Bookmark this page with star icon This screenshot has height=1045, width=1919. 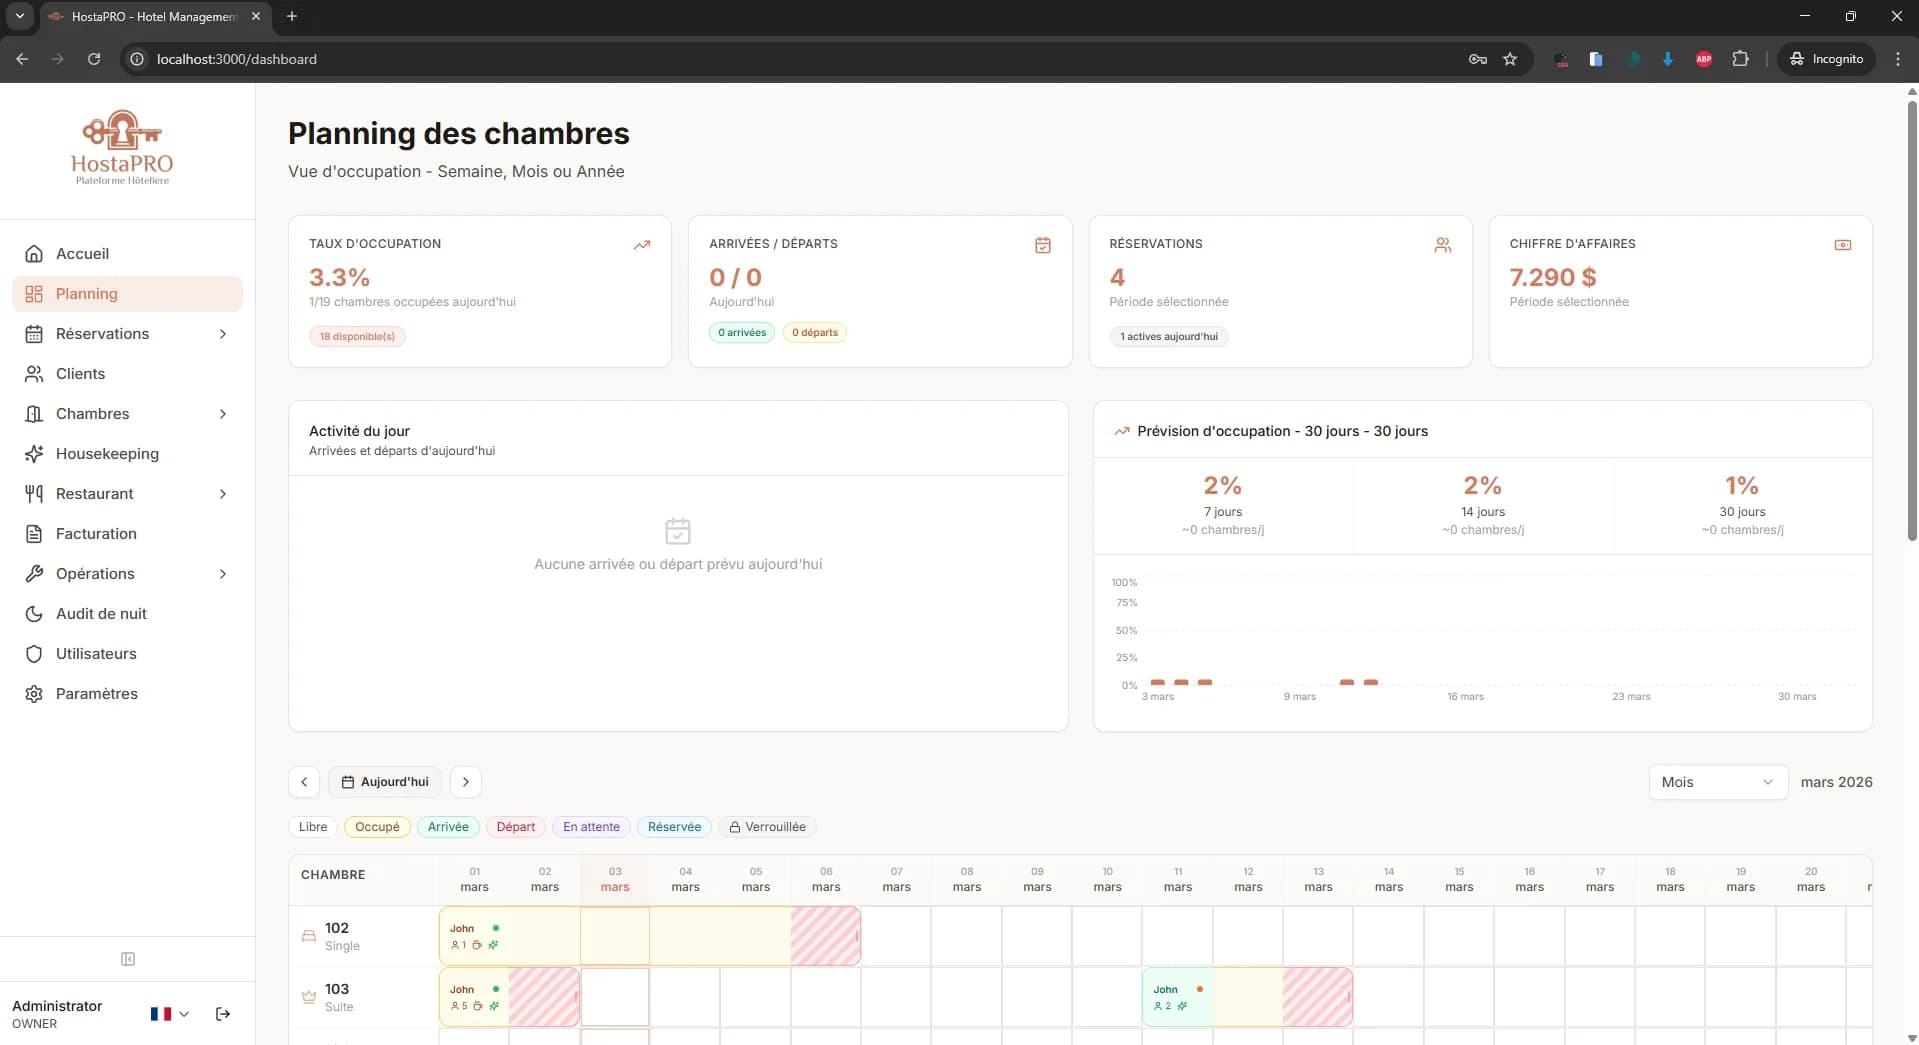click(1510, 59)
